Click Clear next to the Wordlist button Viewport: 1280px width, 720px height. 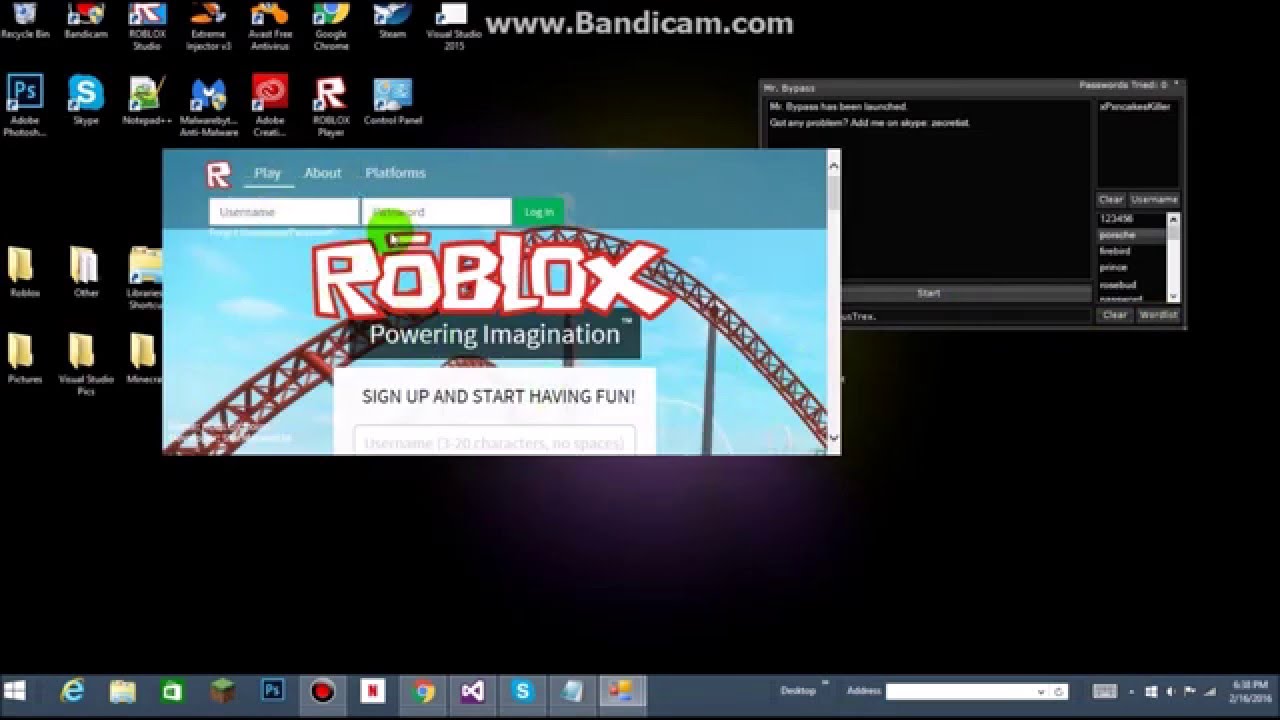[x=1115, y=315]
